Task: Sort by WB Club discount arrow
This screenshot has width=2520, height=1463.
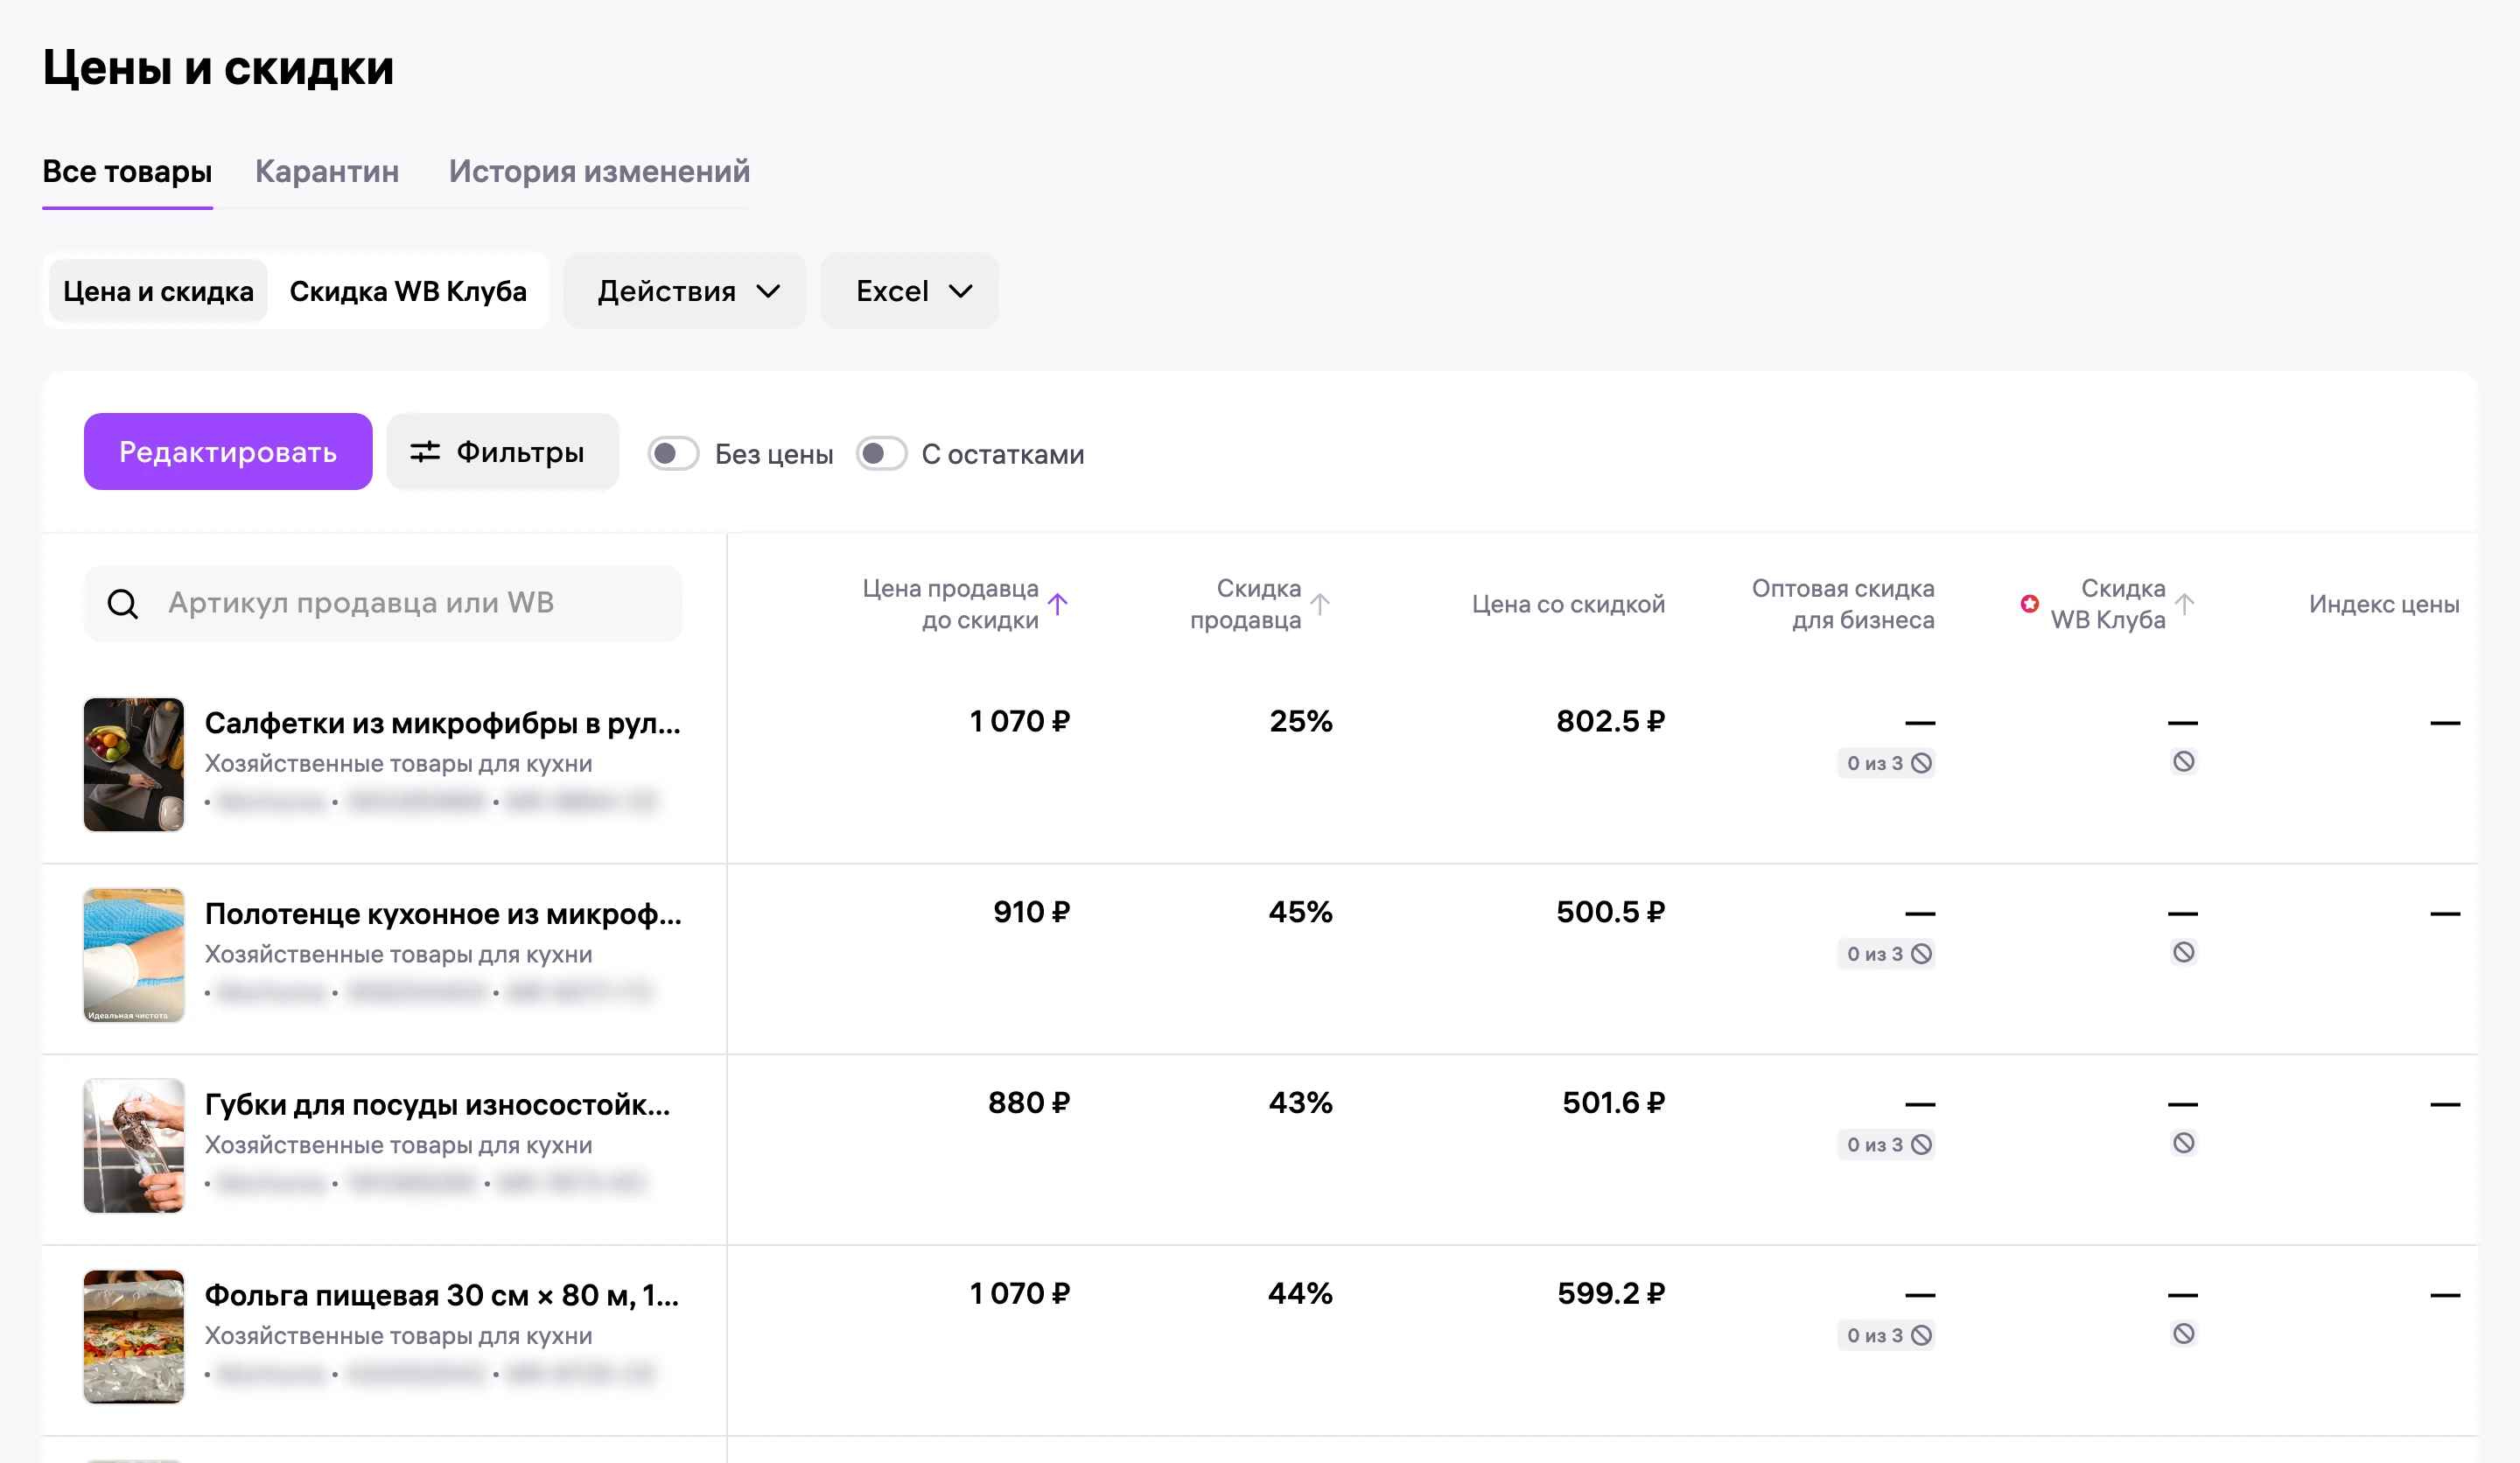Action: pyautogui.click(x=2184, y=603)
